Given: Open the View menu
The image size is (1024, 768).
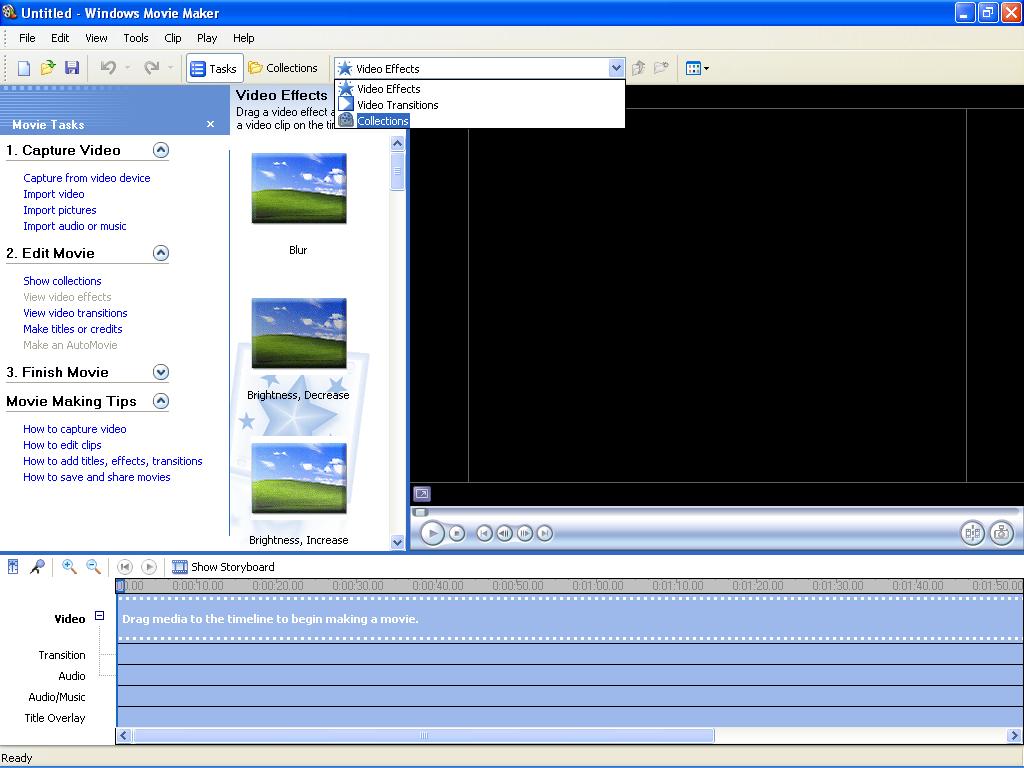Looking at the screenshot, I should 96,38.
